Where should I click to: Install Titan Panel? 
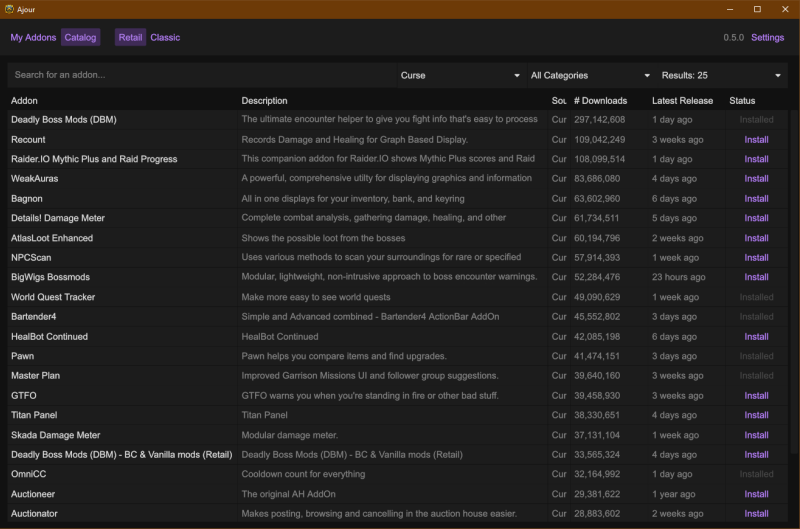coord(756,415)
